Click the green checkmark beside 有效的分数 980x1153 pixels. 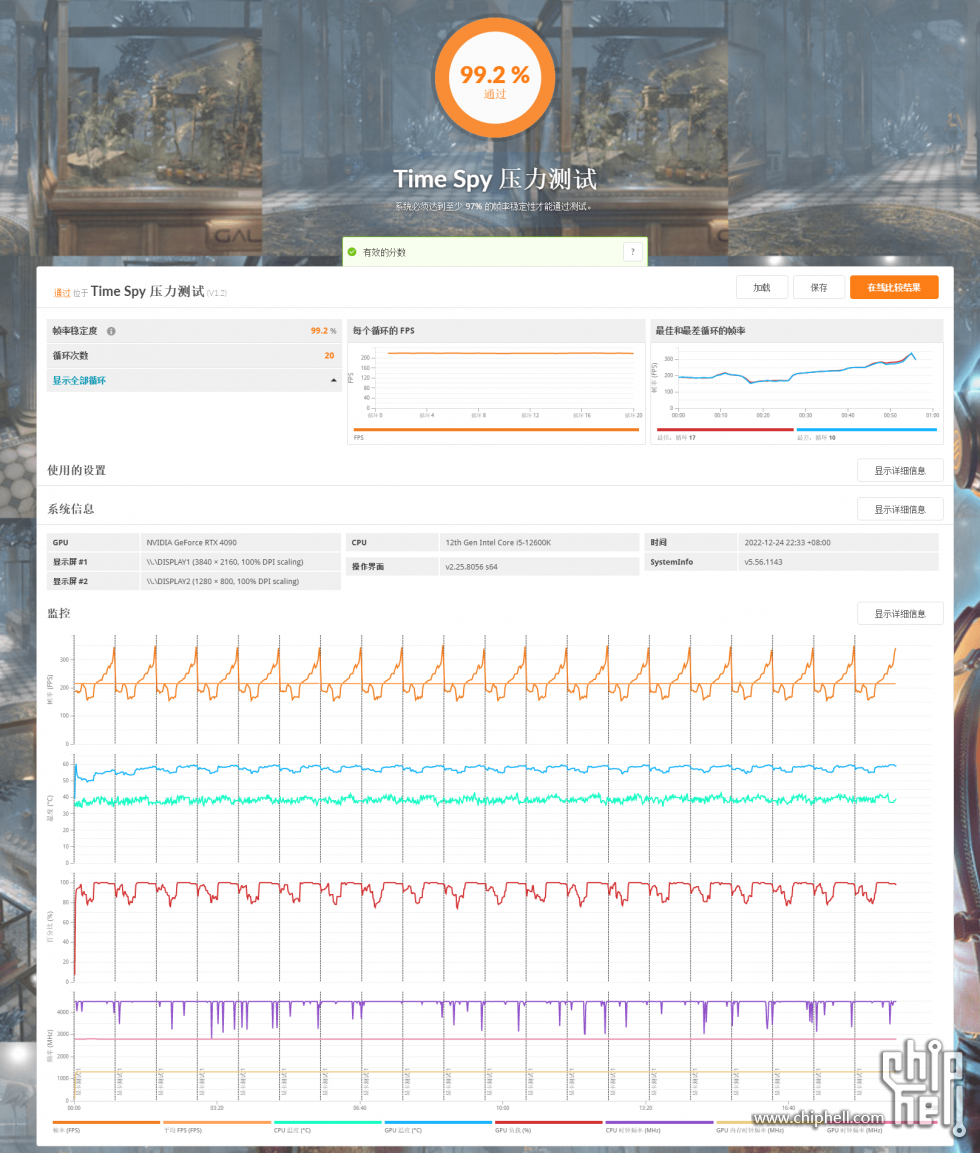[x=352, y=252]
